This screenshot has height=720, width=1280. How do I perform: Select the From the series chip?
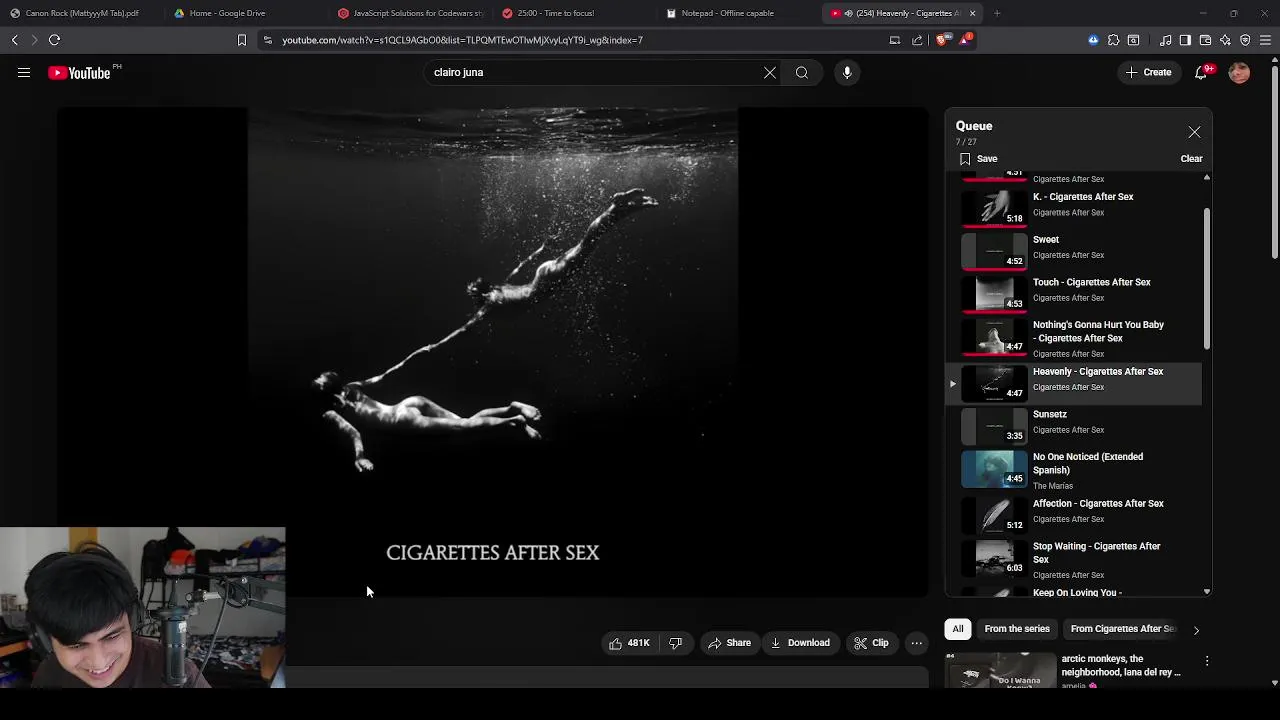coord(1017,629)
